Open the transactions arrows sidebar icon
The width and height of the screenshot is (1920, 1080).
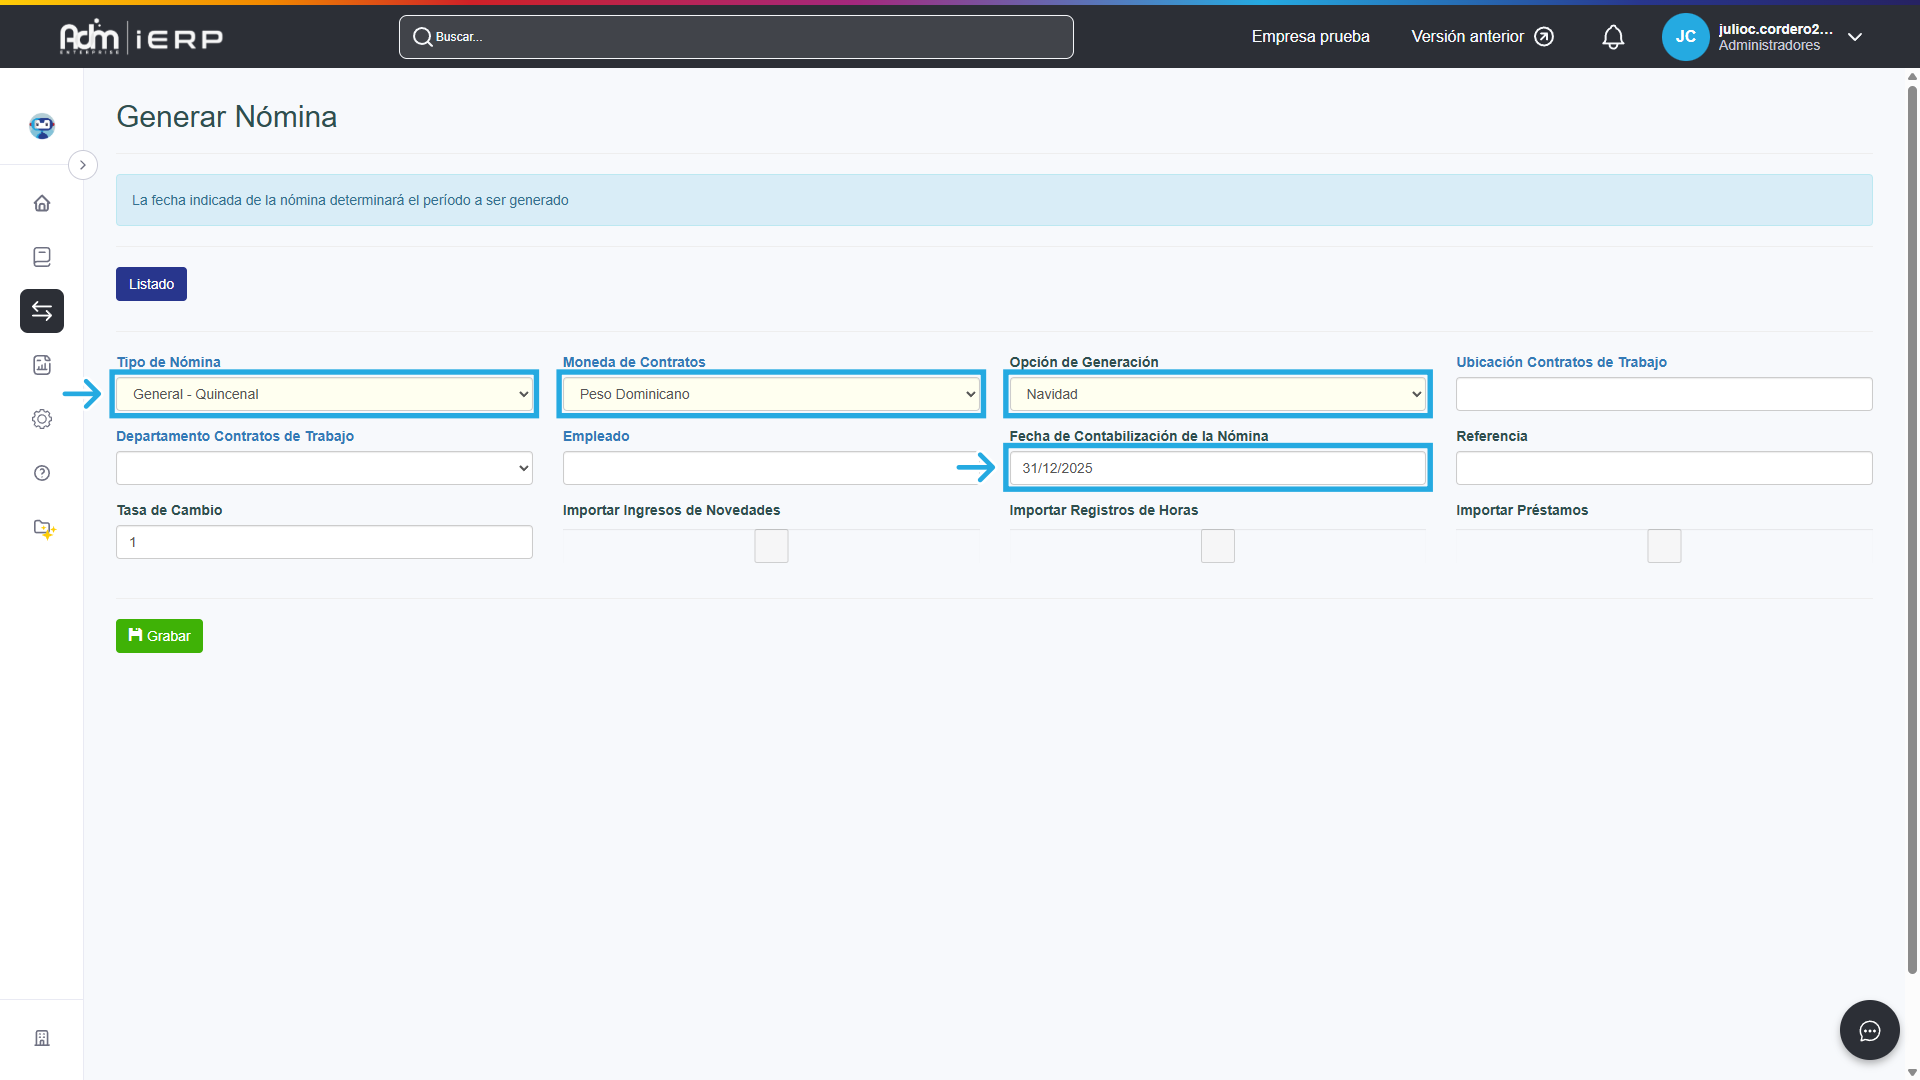(42, 311)
